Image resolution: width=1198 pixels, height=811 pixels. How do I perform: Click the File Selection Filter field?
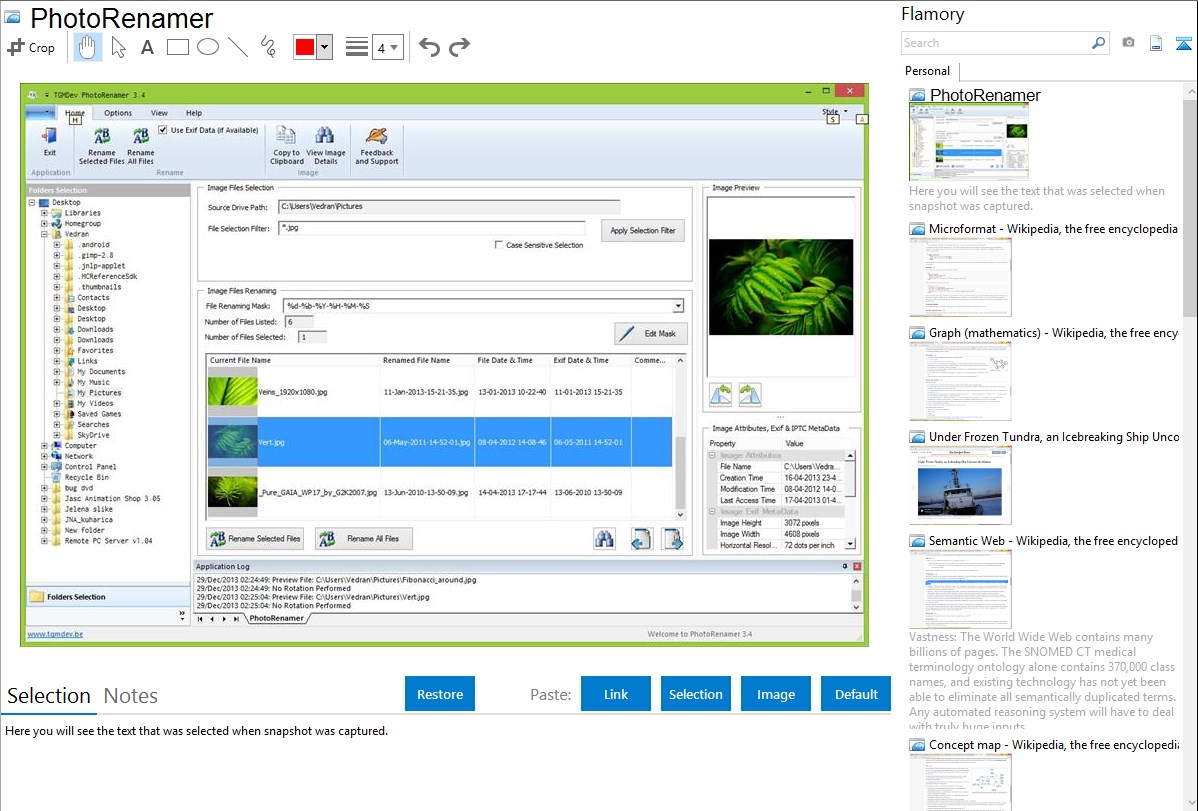[432, 228]
